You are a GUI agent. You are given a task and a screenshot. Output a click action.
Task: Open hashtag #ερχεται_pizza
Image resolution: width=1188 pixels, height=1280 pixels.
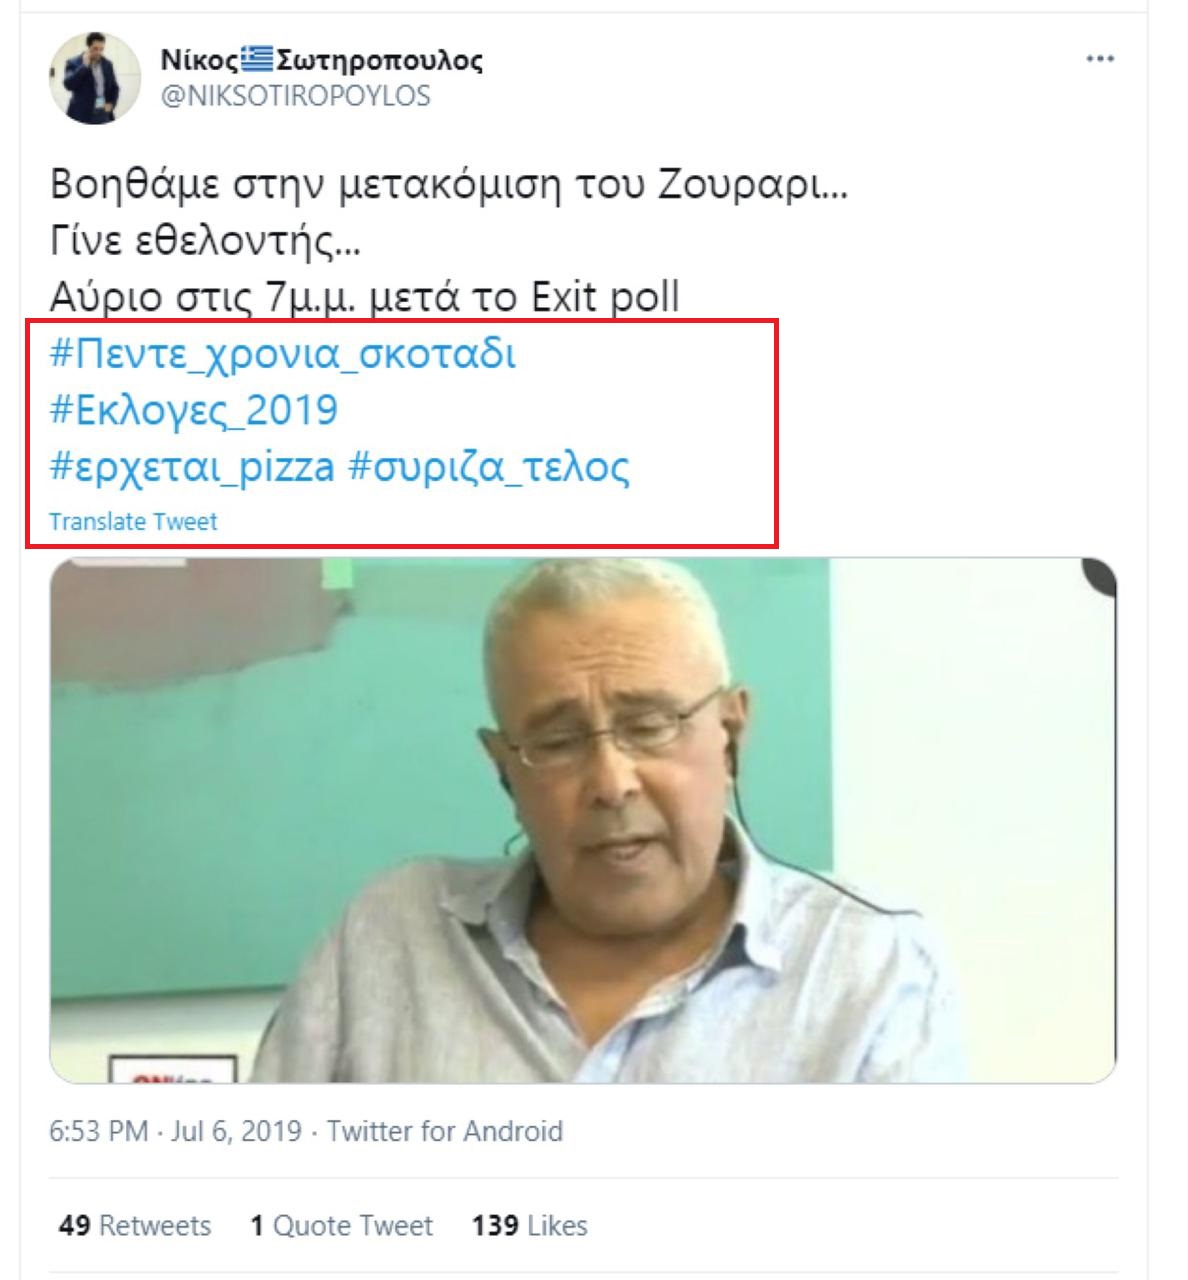click(192, 466)
